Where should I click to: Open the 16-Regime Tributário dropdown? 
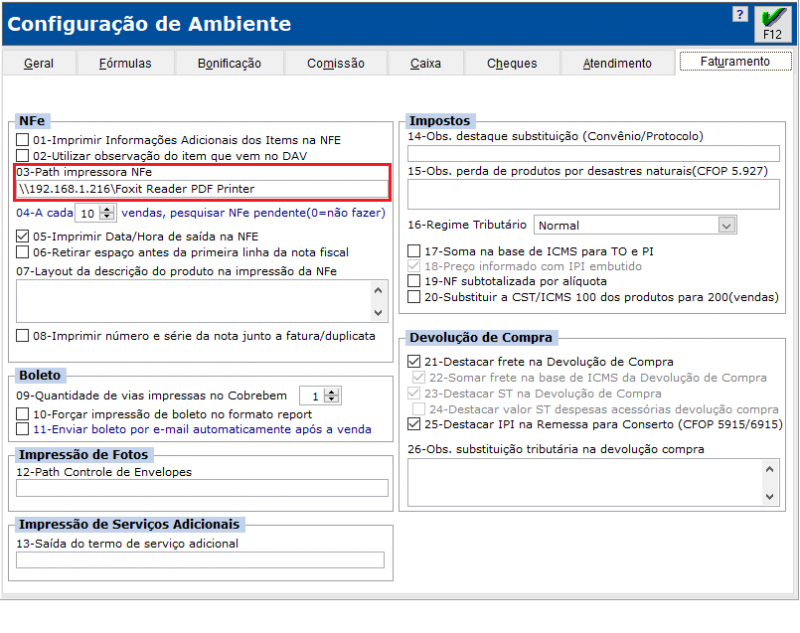click(727, 225)
